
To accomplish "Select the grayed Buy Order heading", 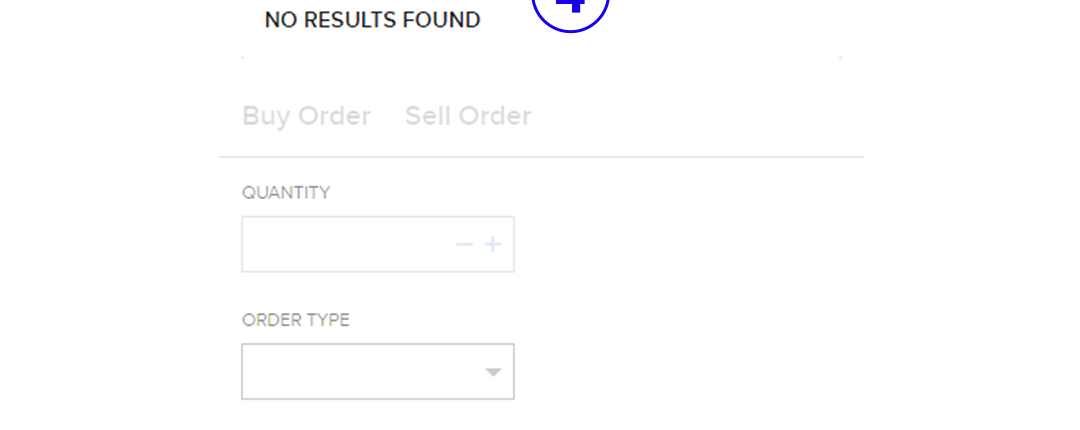I will tap(306, 116).
